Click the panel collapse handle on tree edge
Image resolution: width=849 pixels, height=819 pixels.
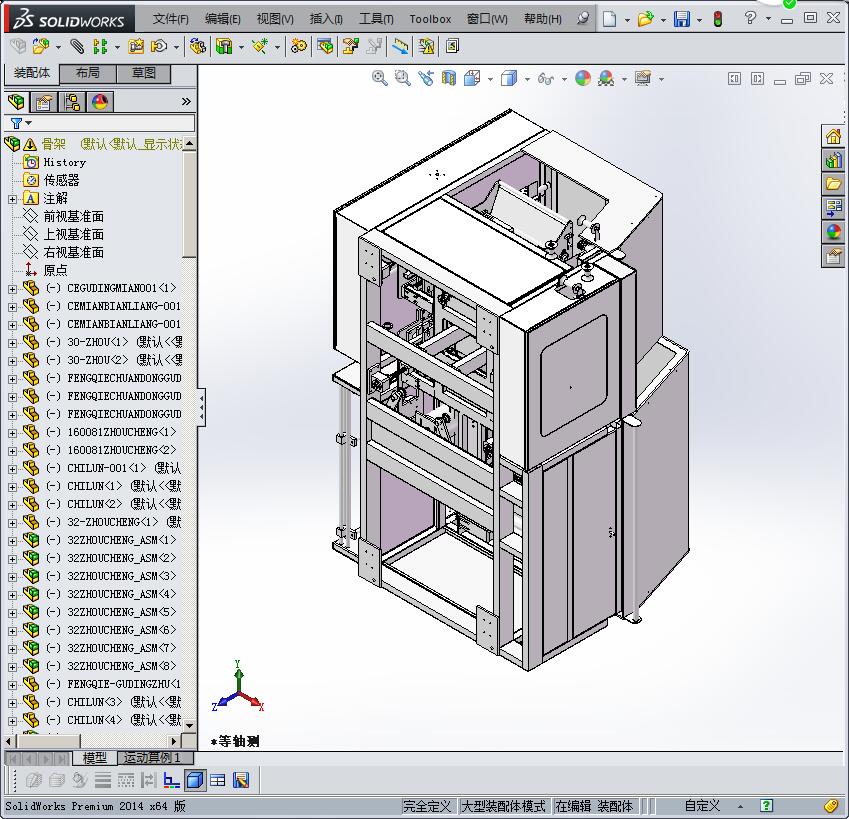(201, 407)
